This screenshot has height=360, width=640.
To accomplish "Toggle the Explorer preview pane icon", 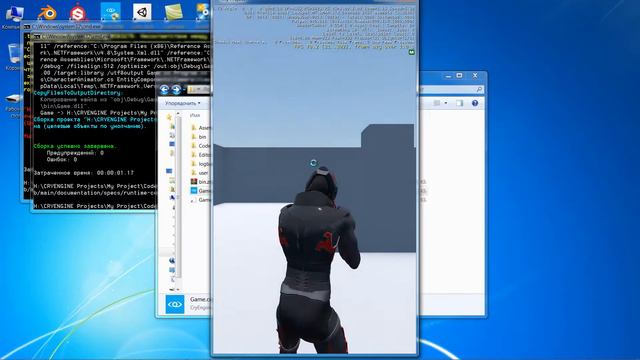I will click(460, 103).
